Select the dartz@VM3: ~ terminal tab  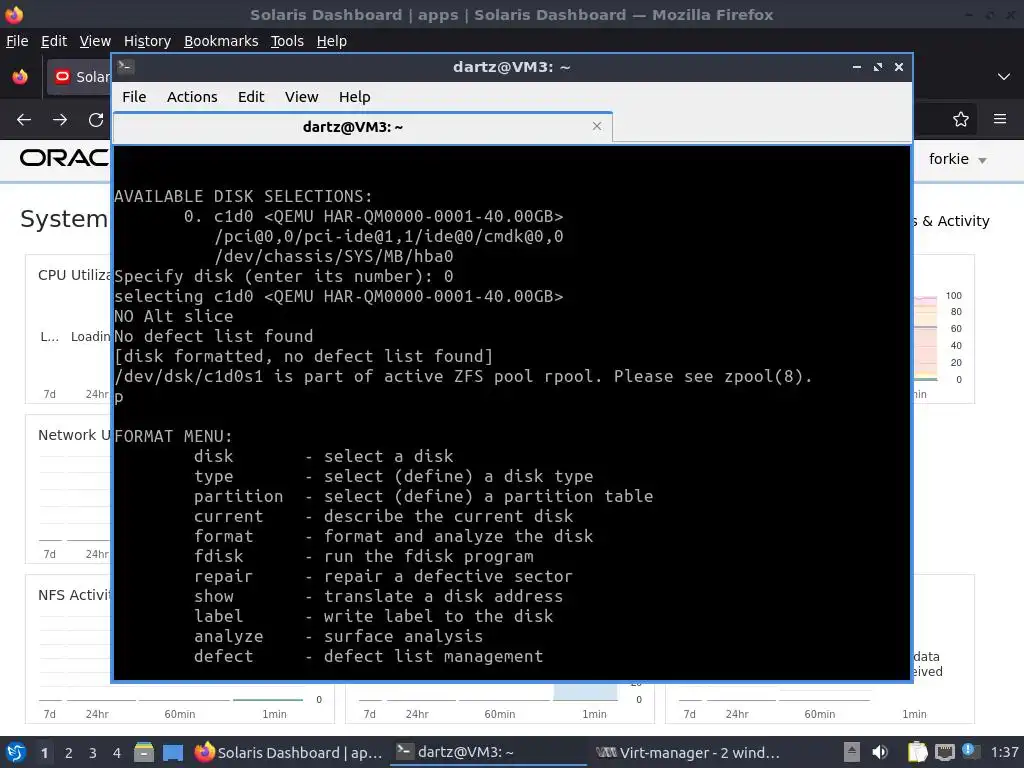(x=362, y=127)
